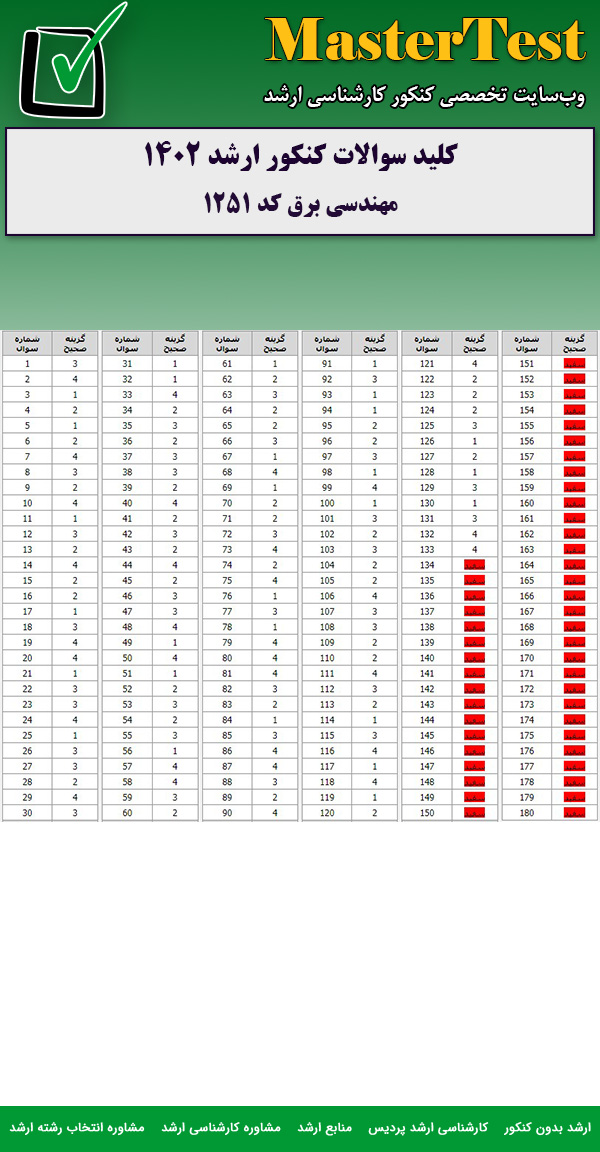
Task: Click the question number 120 cell
Action: 327,813
